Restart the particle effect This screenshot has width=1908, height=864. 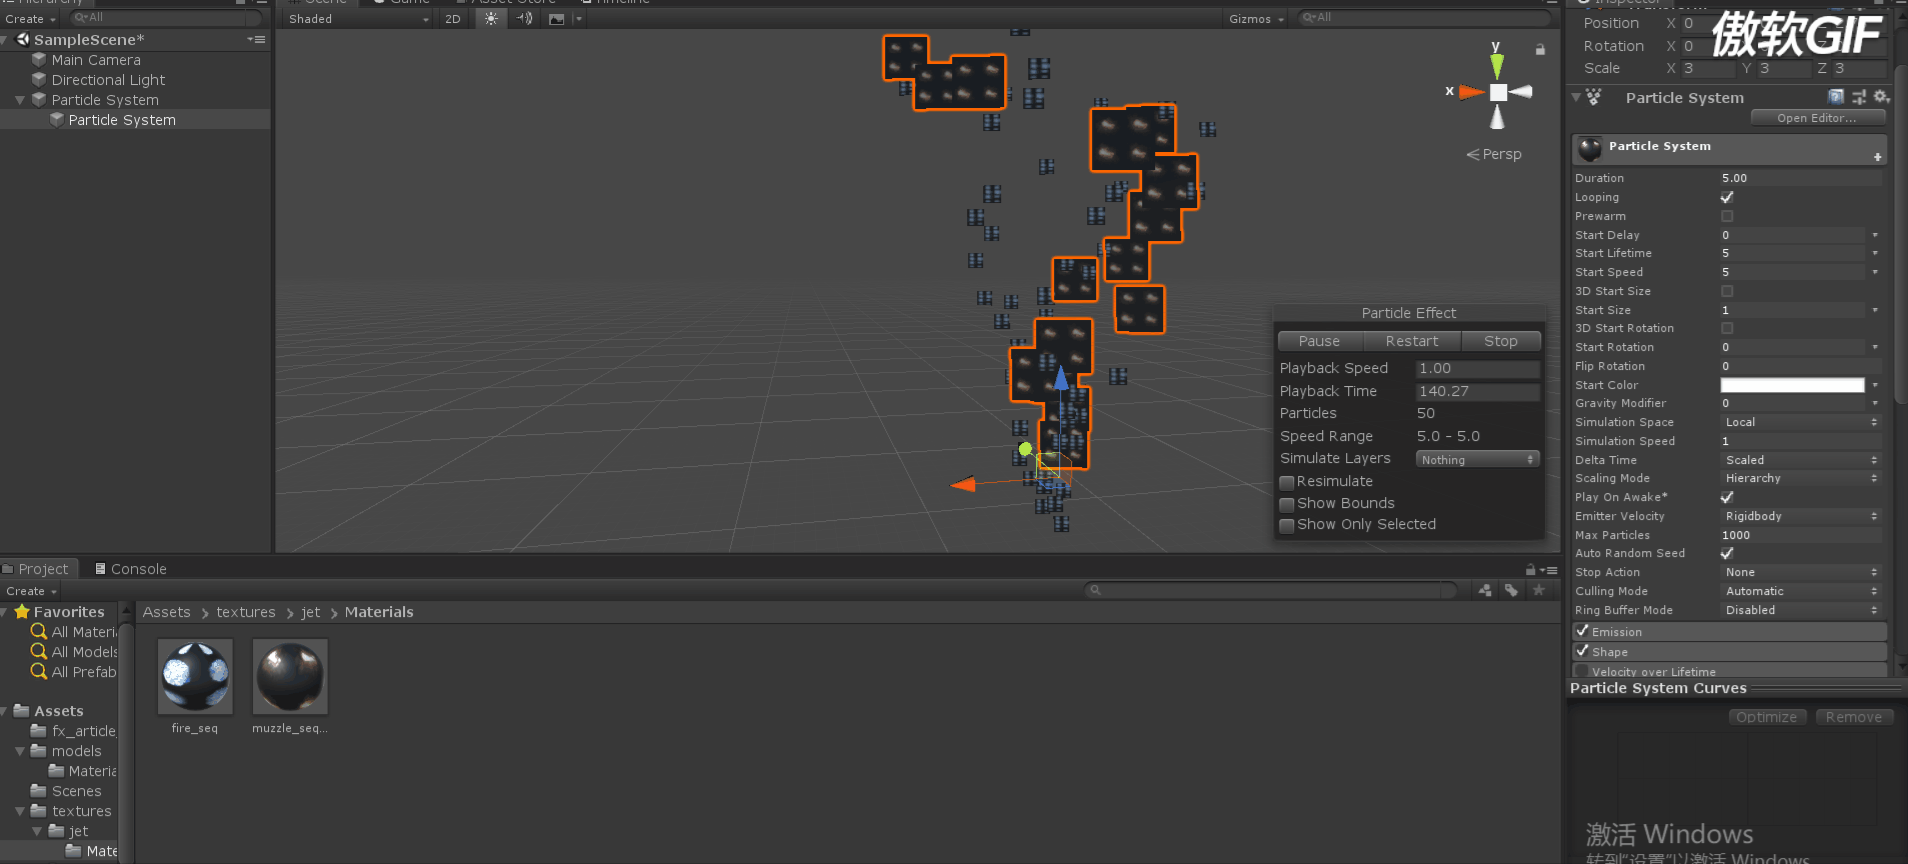1412,341
